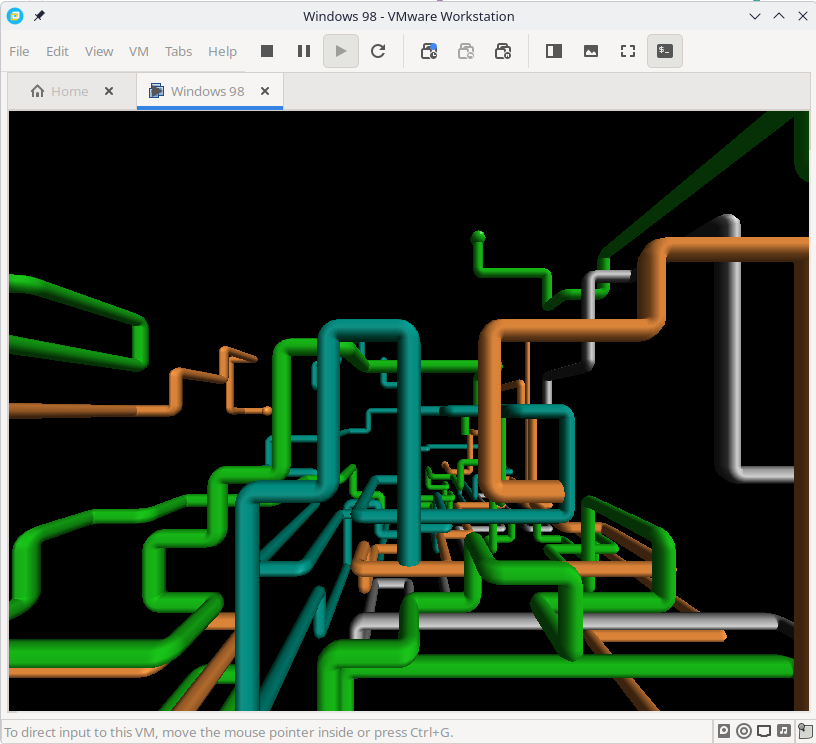This screenshot has width=816, height=744.
Task: Take a snapshot of the VM
Action: click(x=429, y=51)
